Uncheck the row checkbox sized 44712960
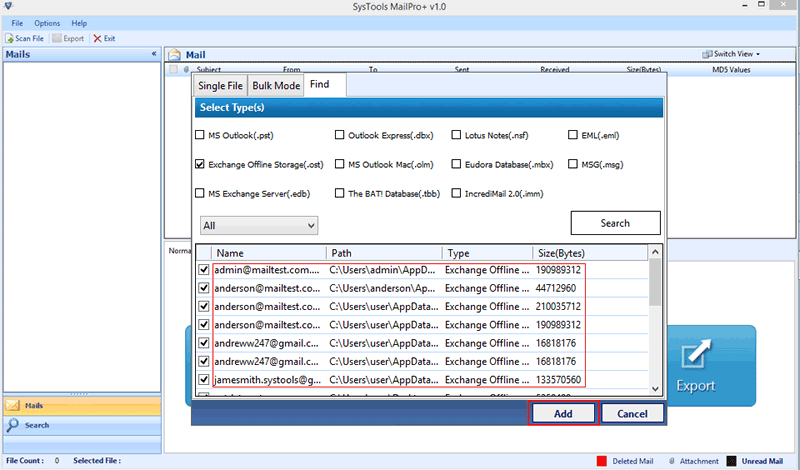This screenshot has height=470, width=800. (x=204, y=288)
